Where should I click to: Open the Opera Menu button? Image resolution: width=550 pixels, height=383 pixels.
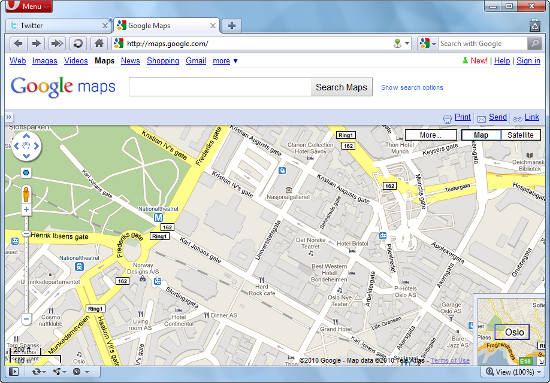point(29,6)
